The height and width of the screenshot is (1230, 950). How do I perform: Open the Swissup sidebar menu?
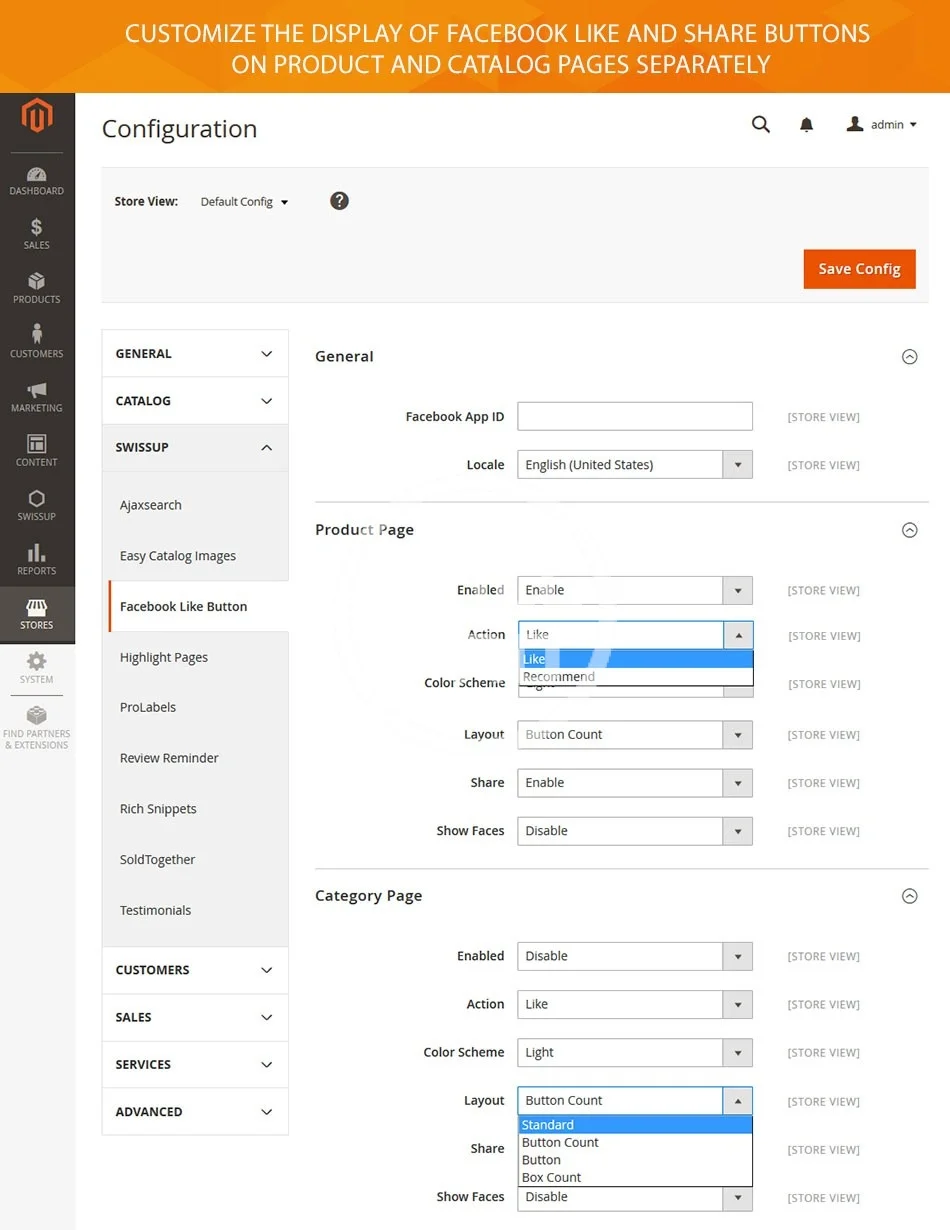click(37, 505)
